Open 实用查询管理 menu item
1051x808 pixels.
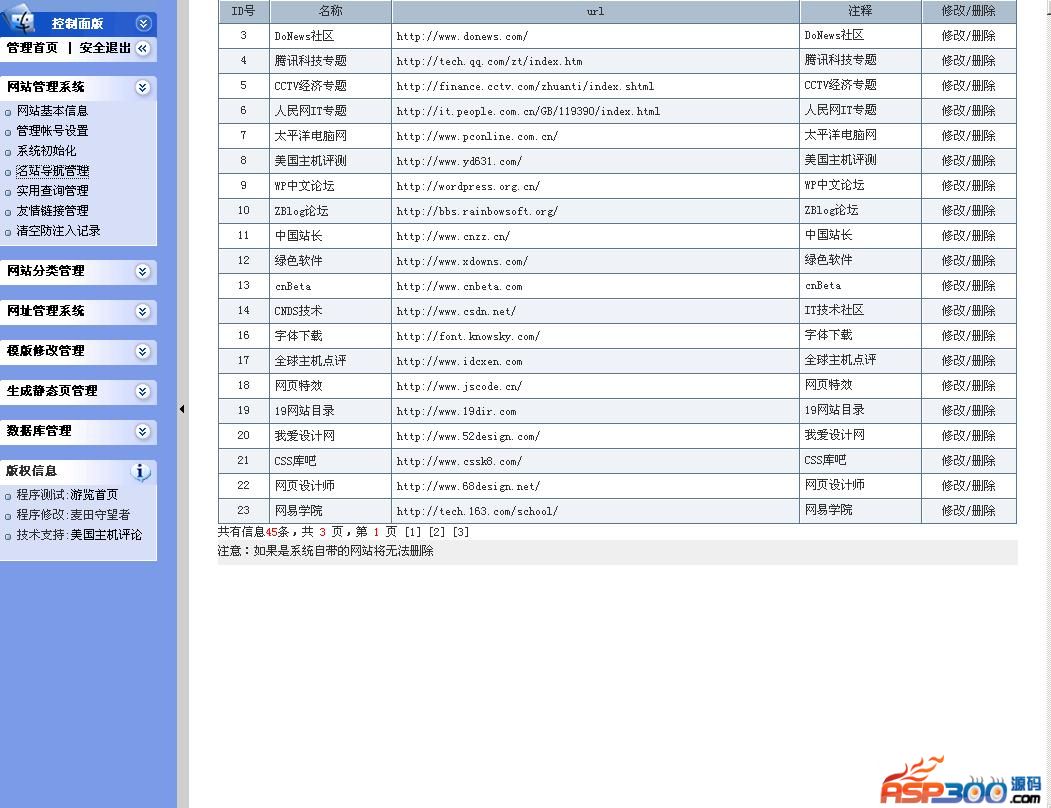point(52,190)
